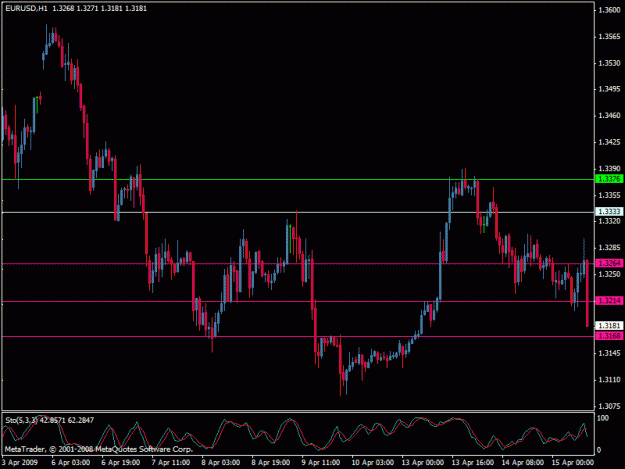Screen dimensions: 625x469
Task: Select the gray horizontal line at 1.3333
Action: point(298,212)
